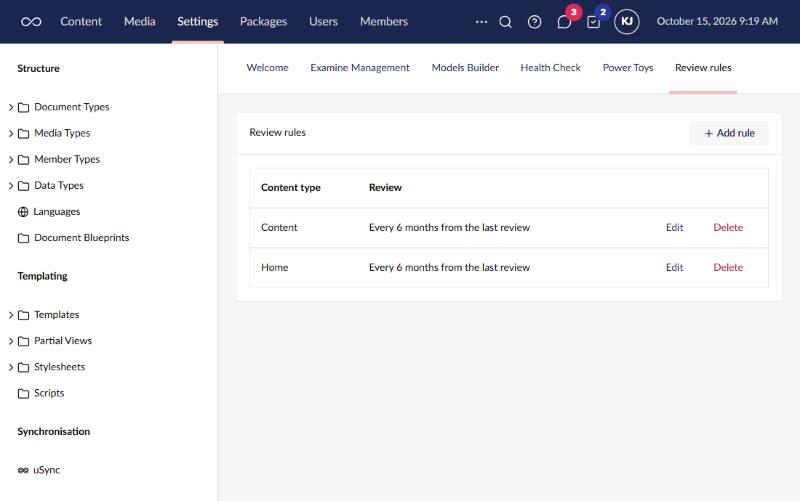Click the Document Types folder icon
The height and width of the screenshot is (501, 800).
coord(23,107)
